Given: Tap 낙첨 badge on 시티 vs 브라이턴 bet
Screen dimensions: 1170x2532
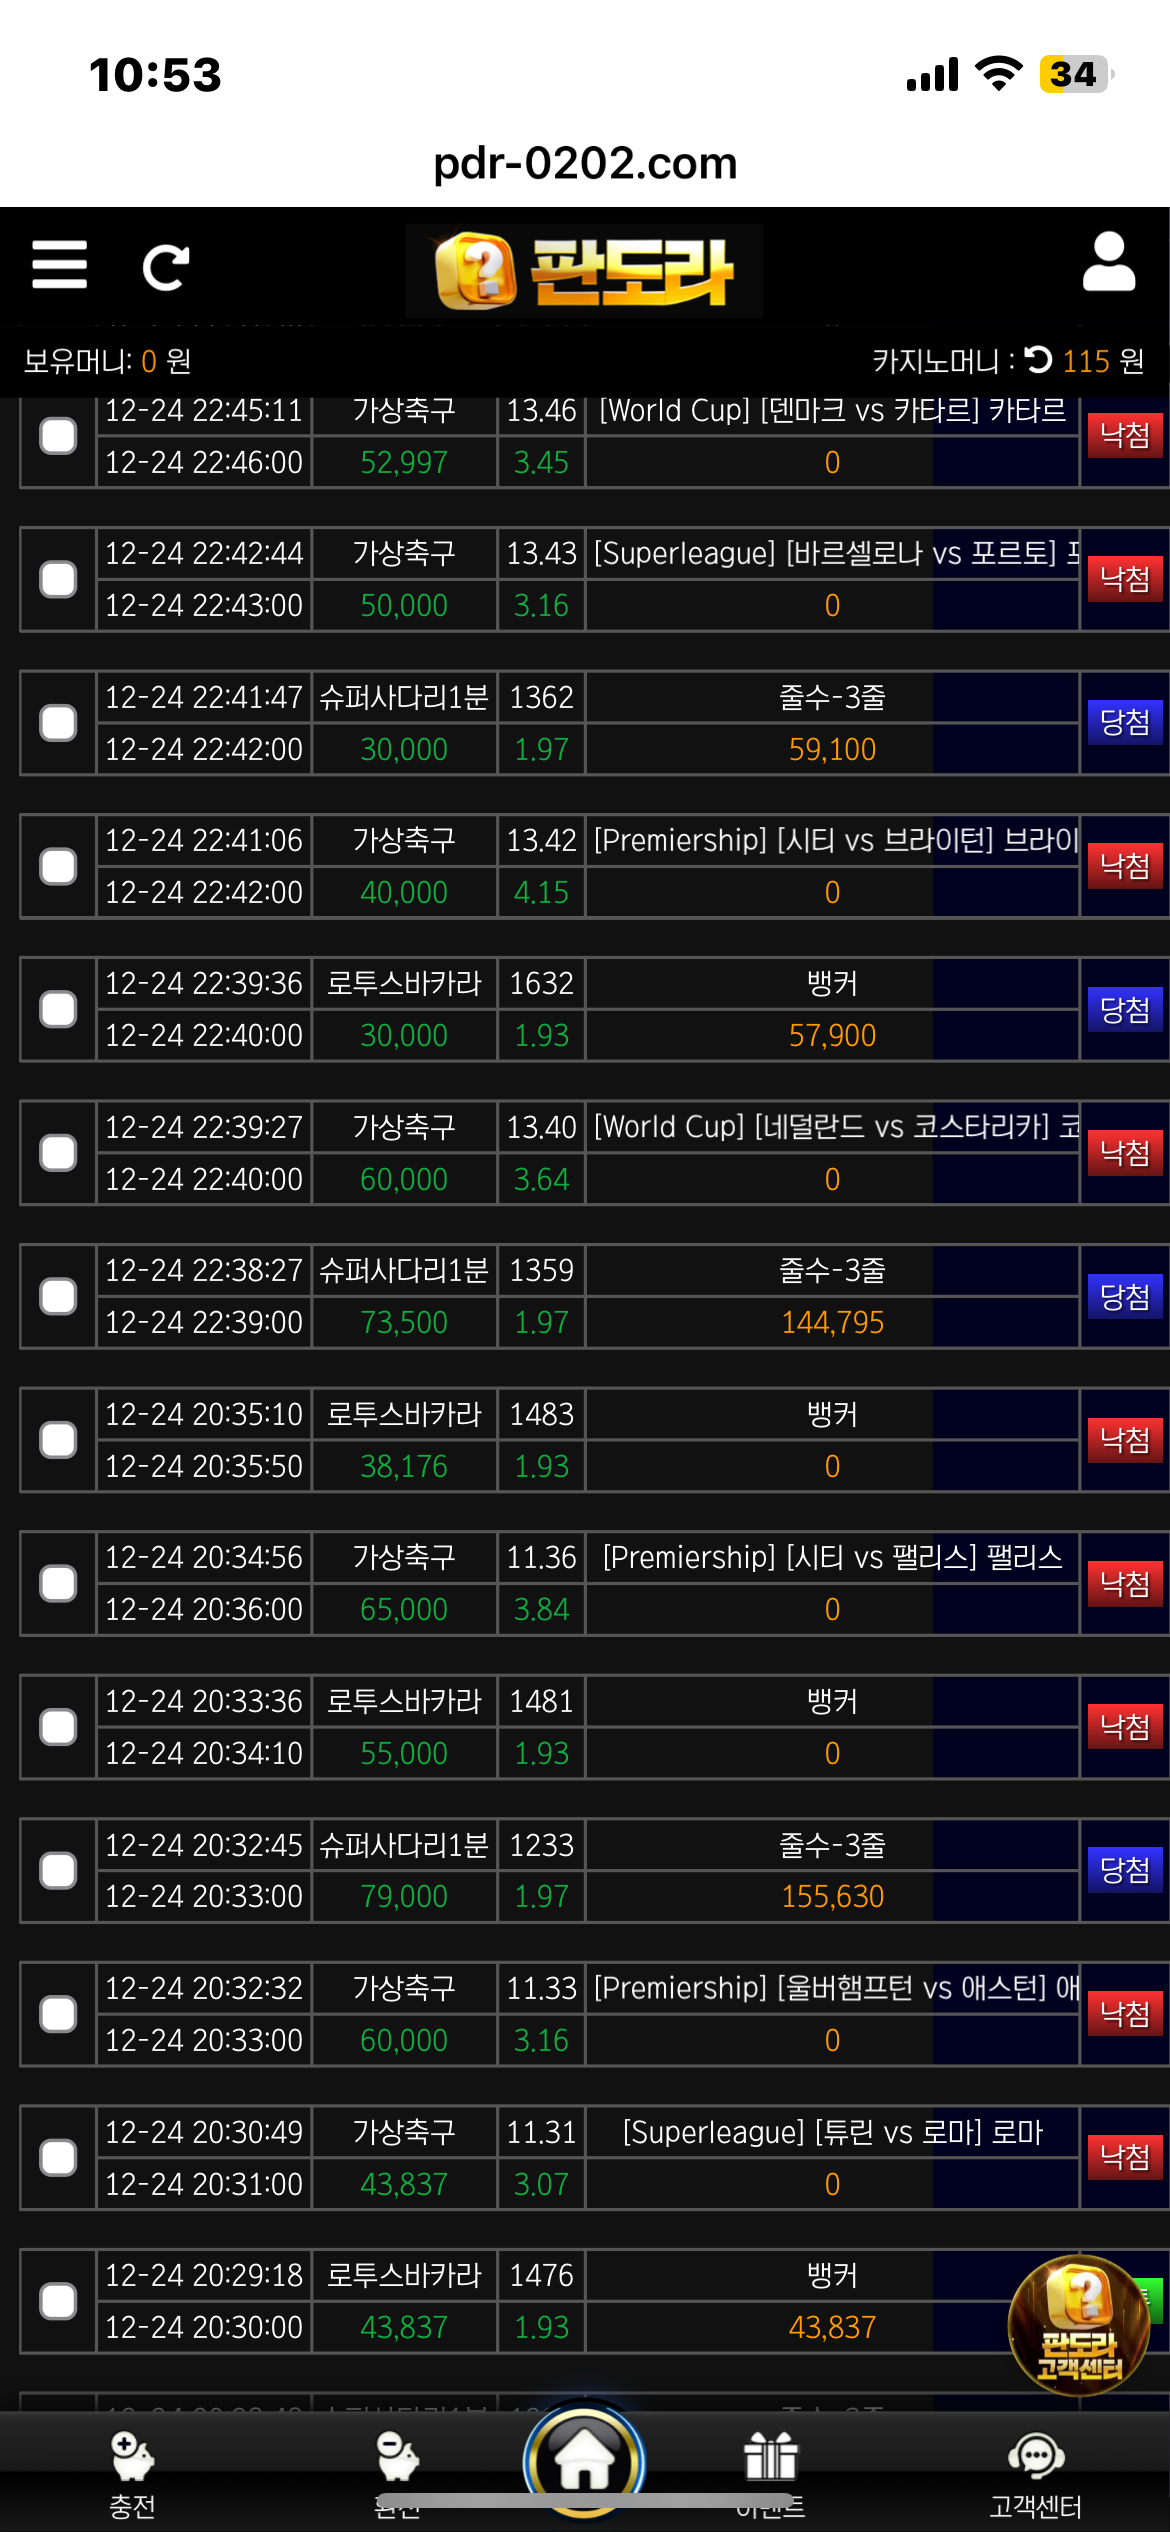Looking at the screenshot, I should (x=1125, y=866).
